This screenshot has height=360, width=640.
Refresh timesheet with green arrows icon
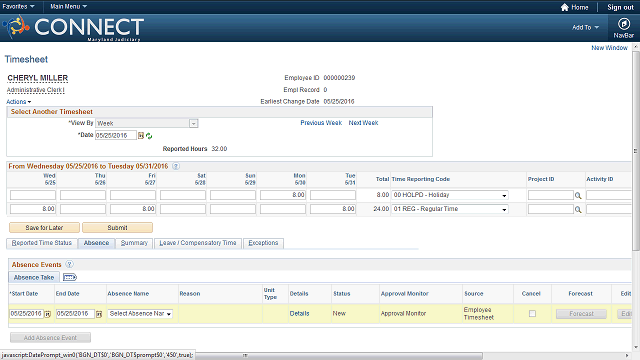(x=149, y=136)
